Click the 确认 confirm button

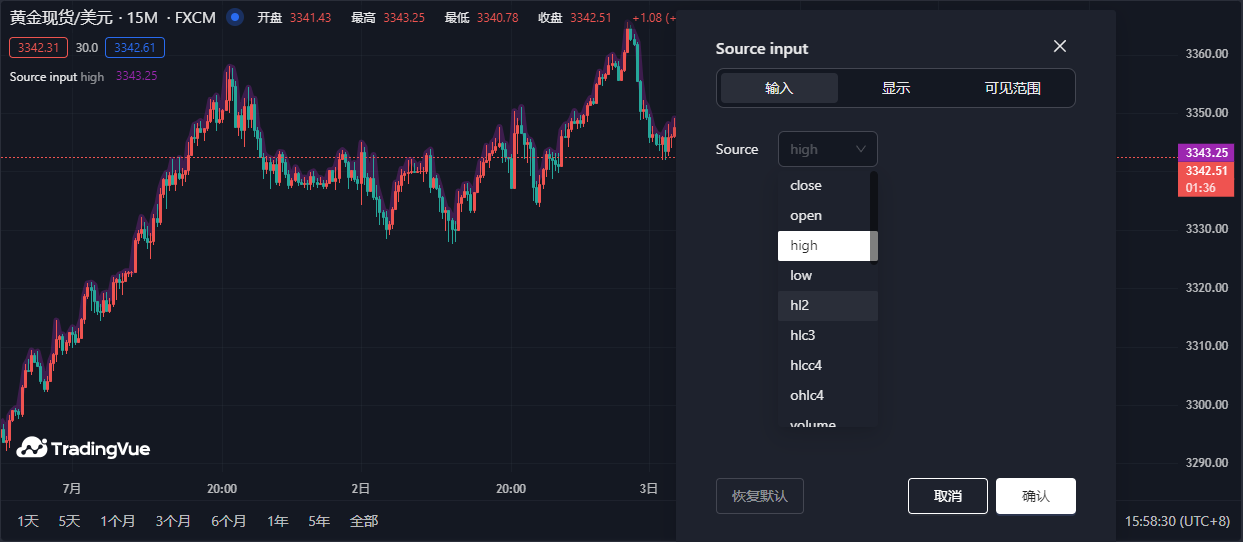[x=1036, y=496]
